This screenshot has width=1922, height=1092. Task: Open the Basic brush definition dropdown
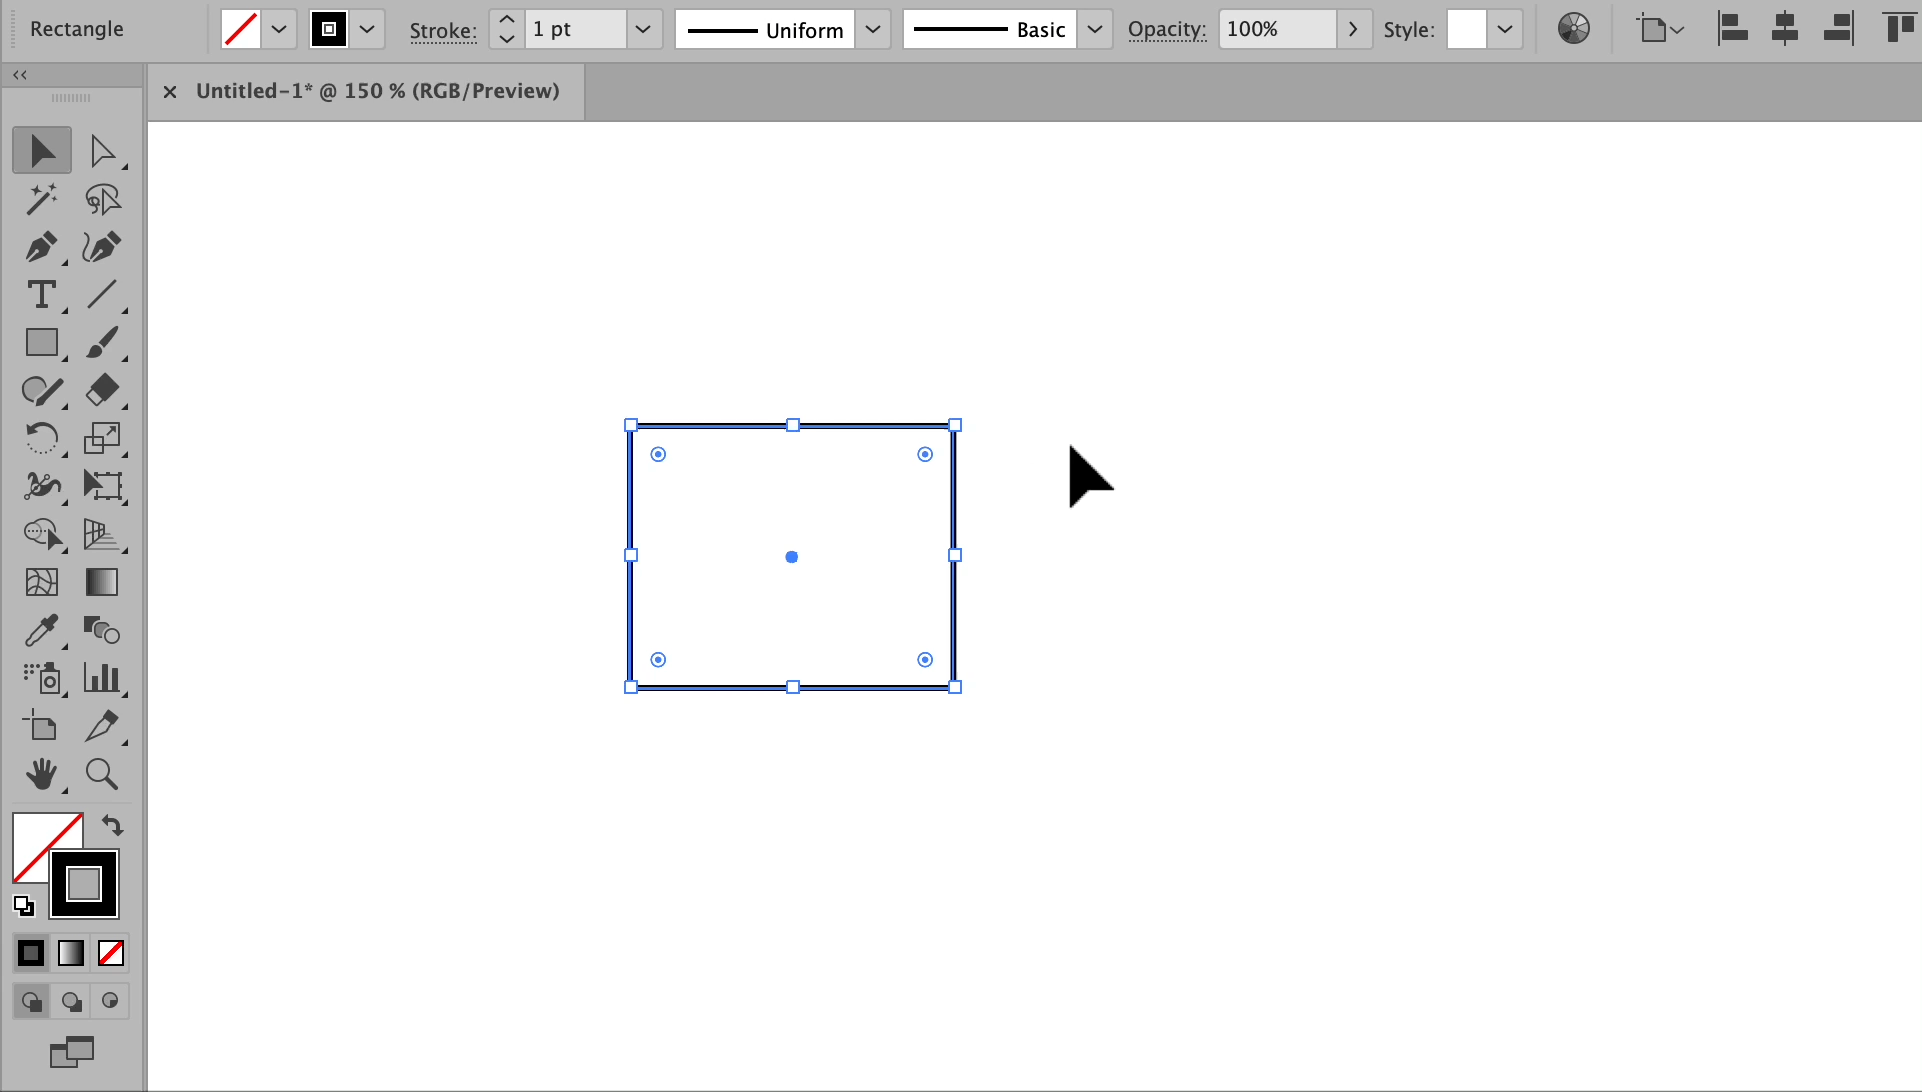pyautogui.click(x=1095, y=29)
